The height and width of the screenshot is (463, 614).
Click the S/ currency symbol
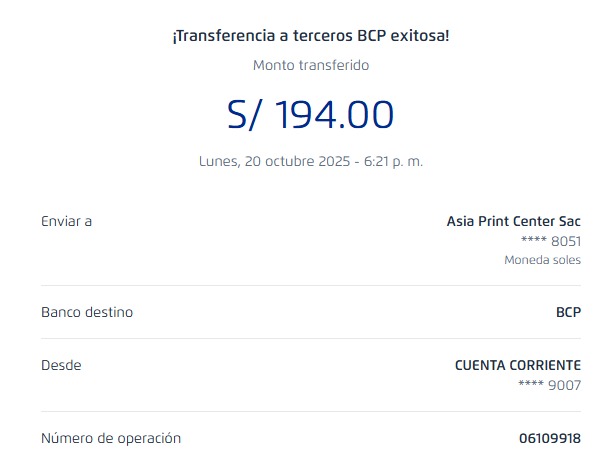pyautogui.click(x=245, y=115)
